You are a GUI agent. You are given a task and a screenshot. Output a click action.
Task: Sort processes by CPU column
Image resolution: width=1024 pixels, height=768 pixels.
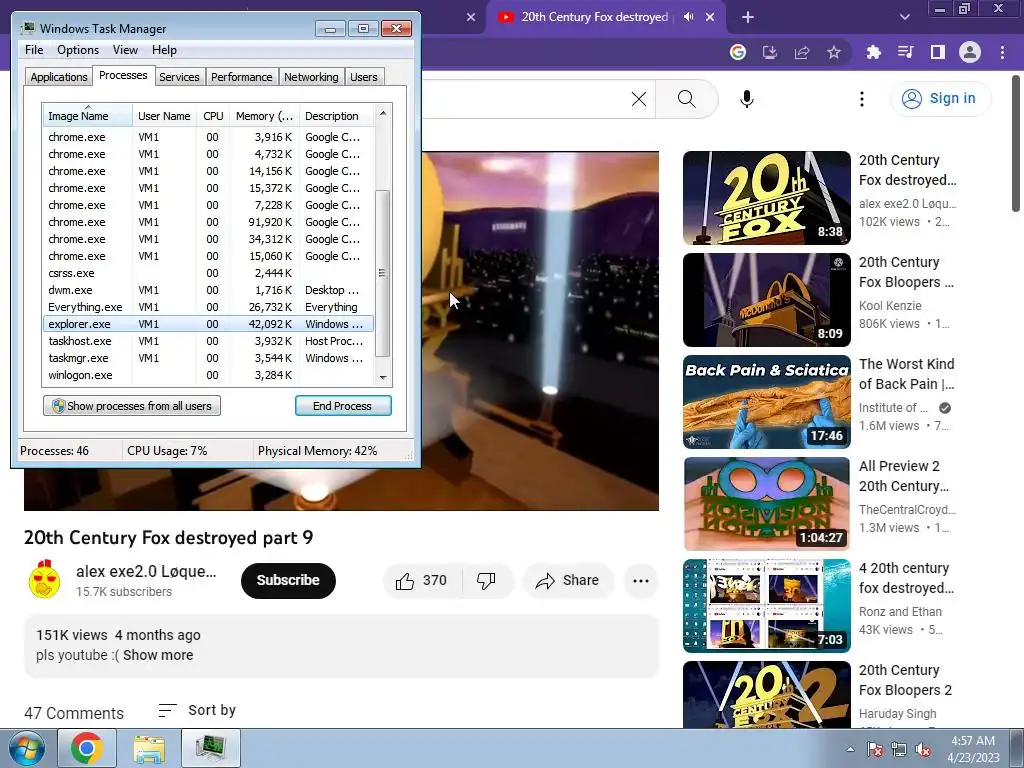click(213, 116)
